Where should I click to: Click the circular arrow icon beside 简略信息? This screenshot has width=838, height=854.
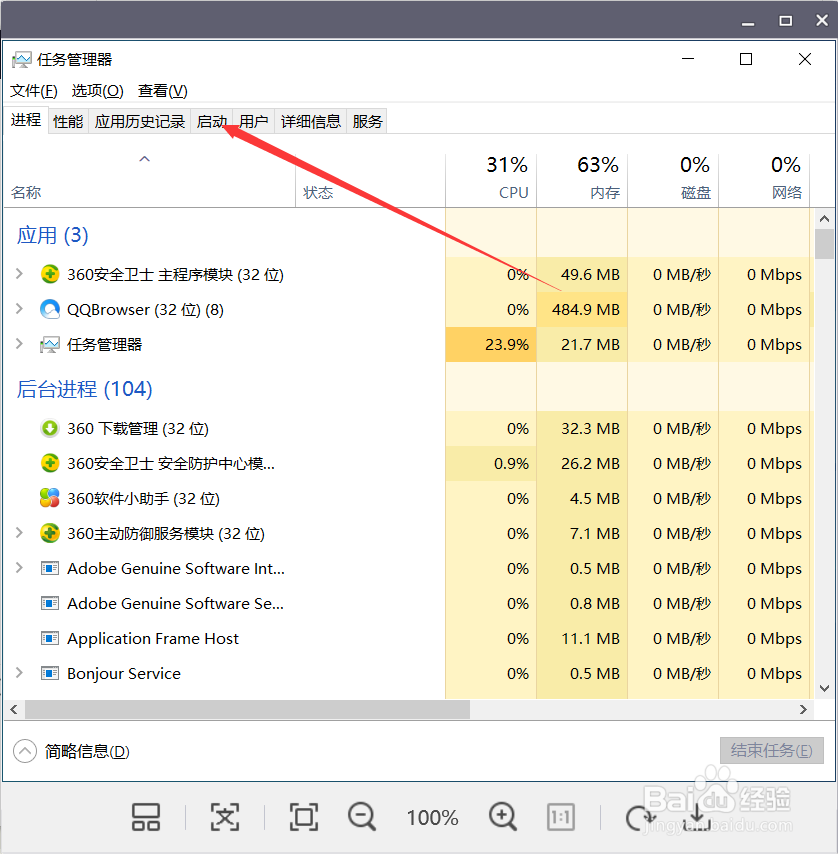click(25, 752)
